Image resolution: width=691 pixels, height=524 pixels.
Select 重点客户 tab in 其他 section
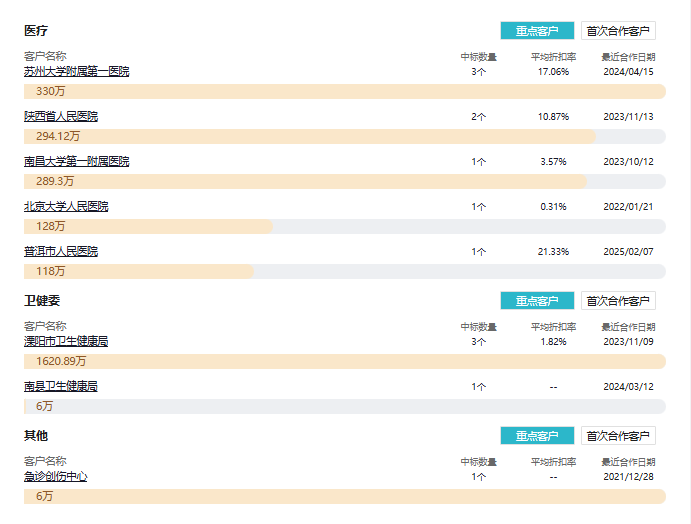click(537, 436)
